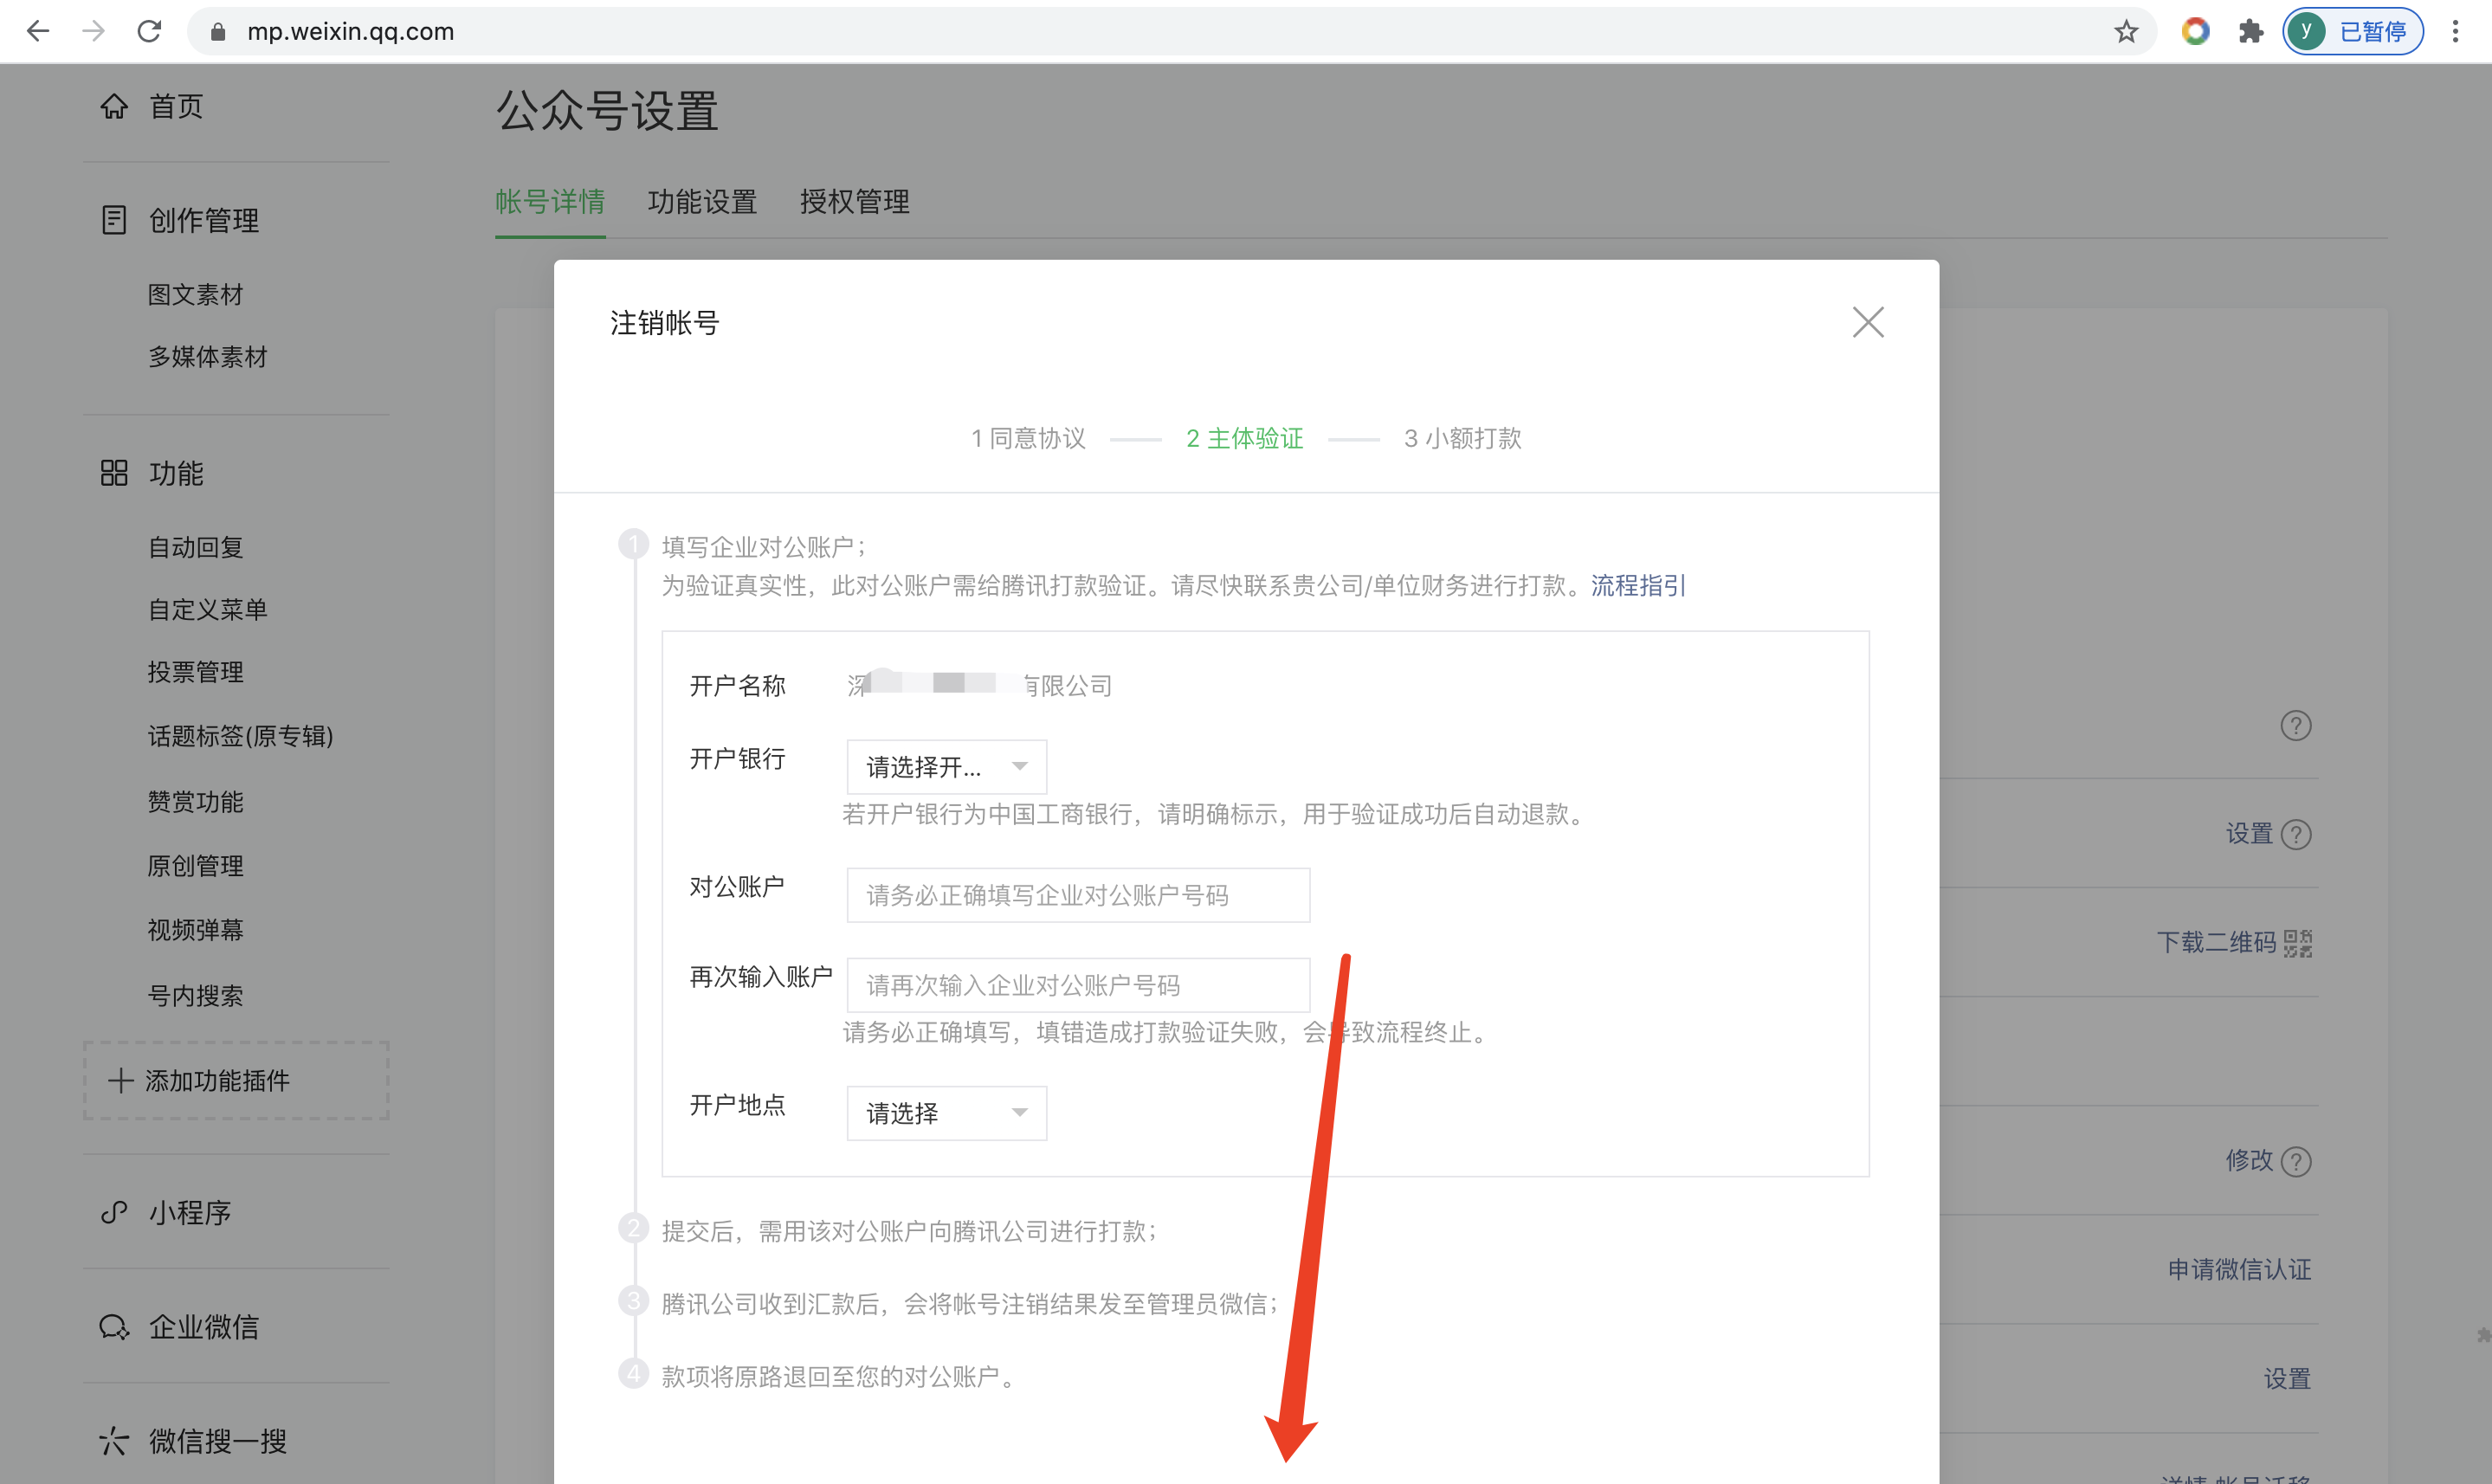Switch to the 授权管理 tab

[854, 202]
